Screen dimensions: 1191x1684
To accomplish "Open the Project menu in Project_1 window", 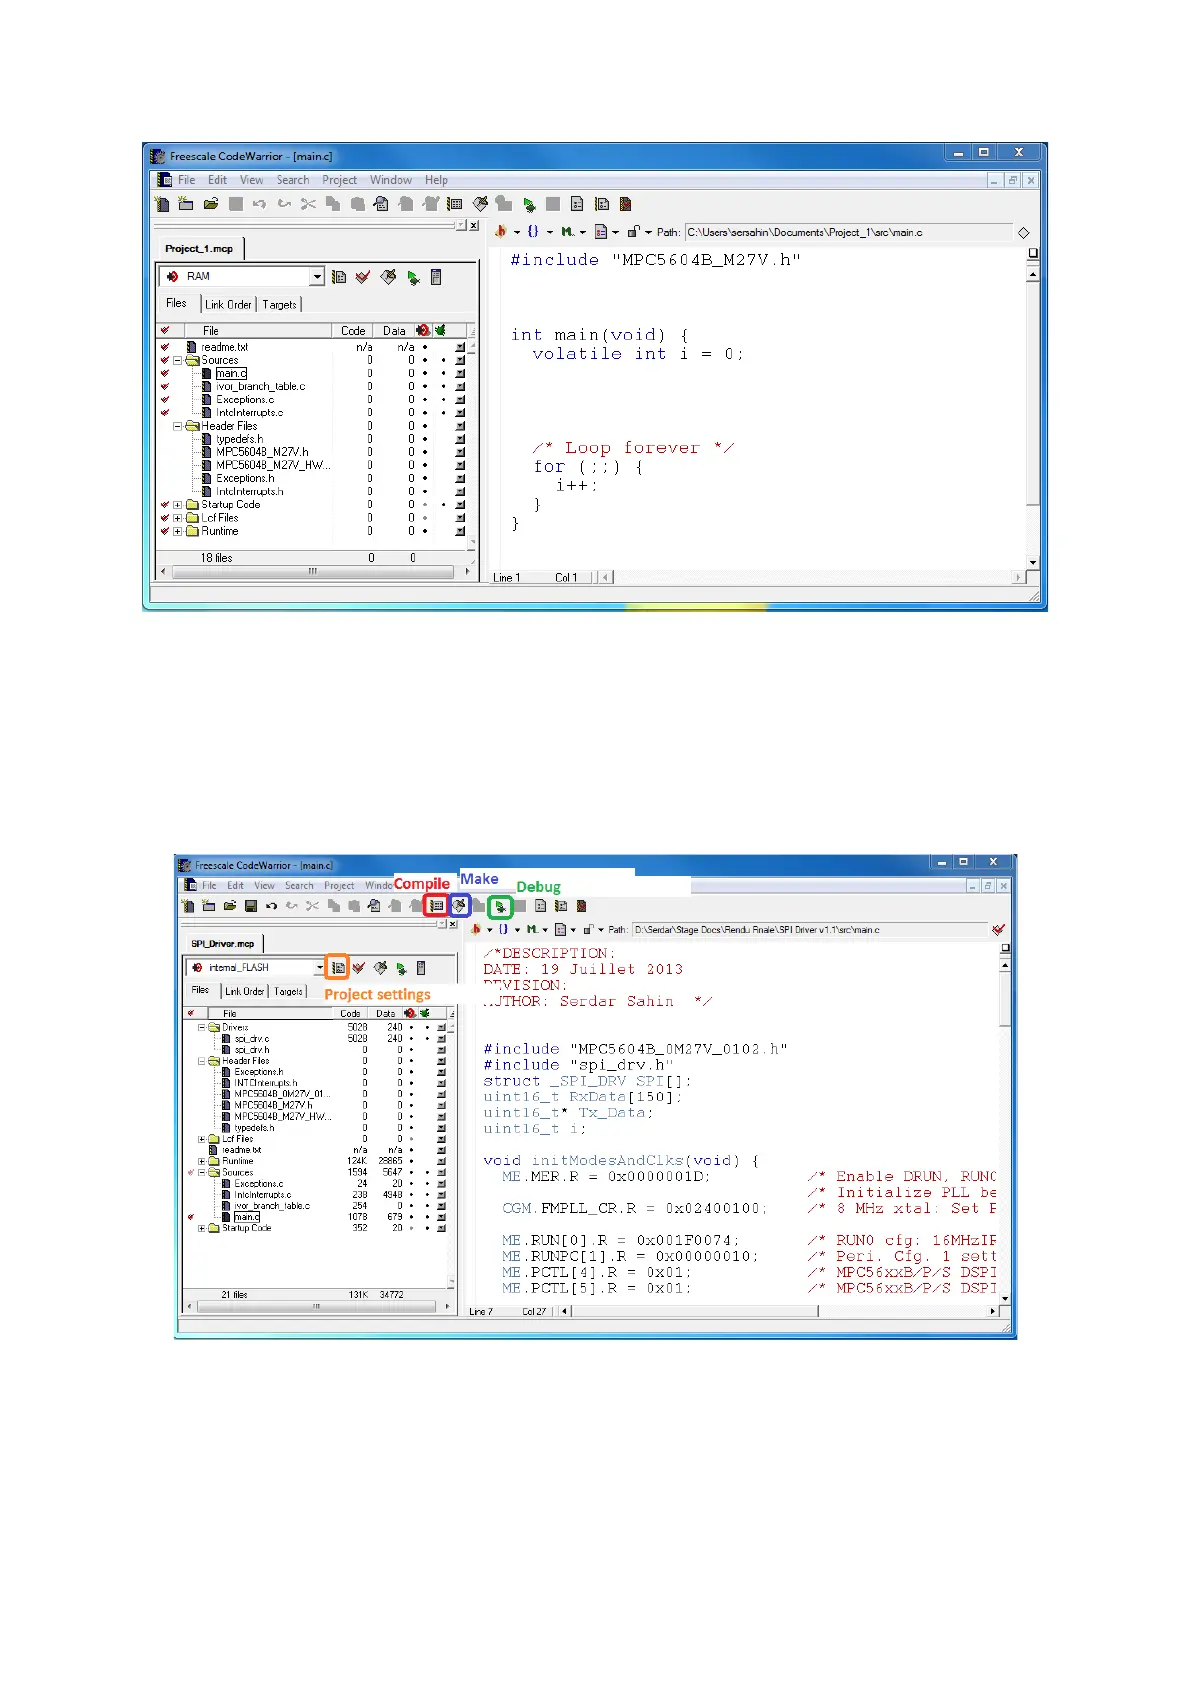I will pyautogui.click(x=339, y=180).
